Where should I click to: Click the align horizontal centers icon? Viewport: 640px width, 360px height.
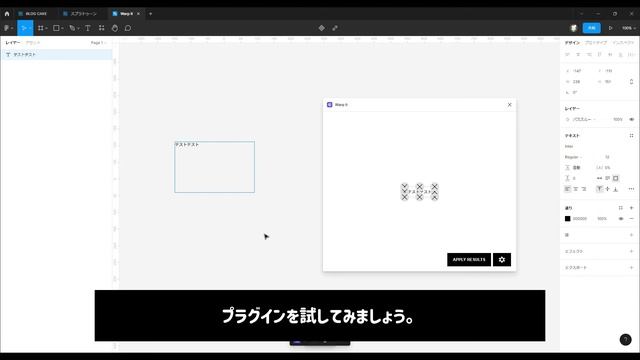point(578,54)
